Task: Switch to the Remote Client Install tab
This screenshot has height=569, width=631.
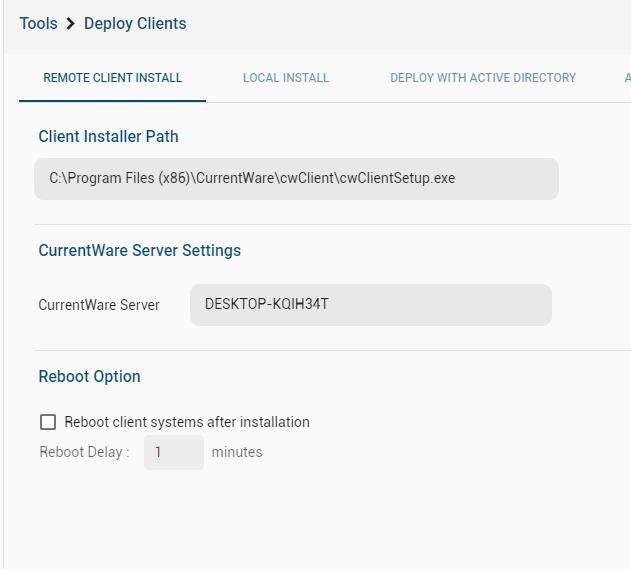Action: point(112,78)
